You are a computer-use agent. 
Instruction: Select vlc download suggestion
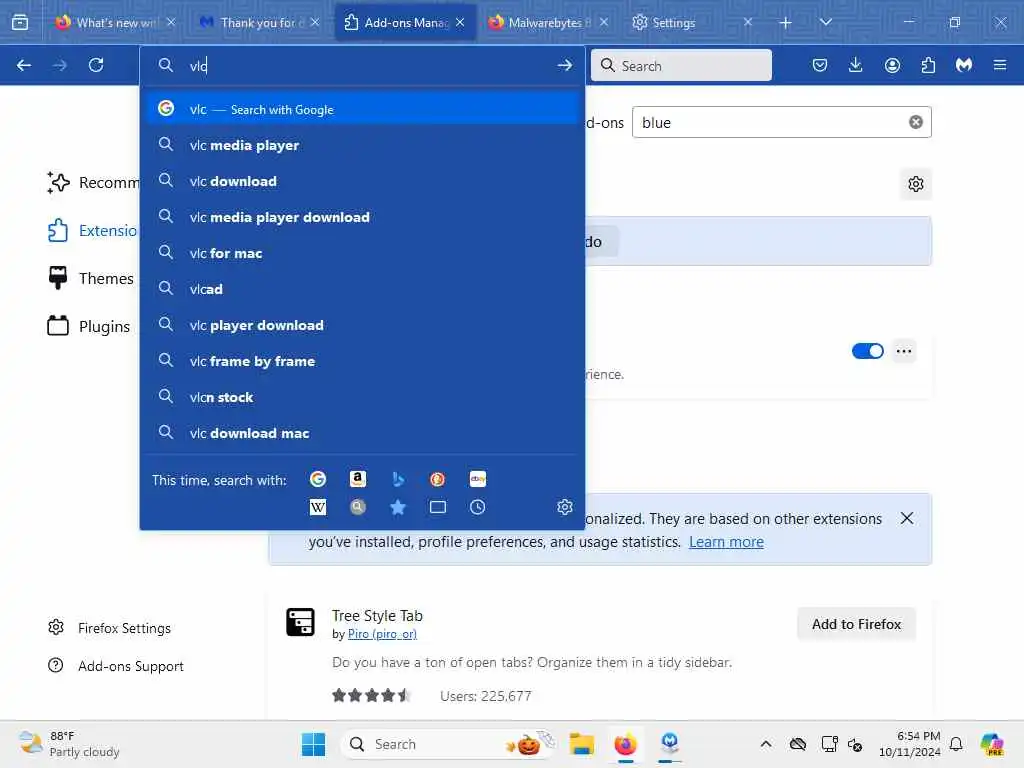click(x=362, y=181)
